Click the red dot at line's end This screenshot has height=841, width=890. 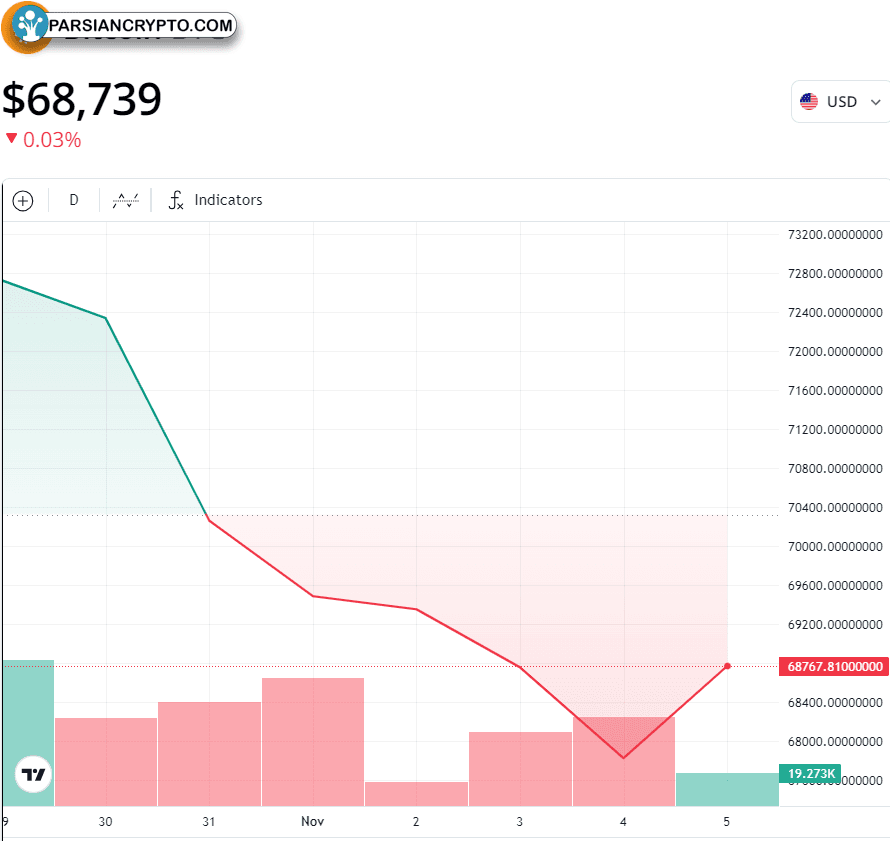pos(728,666)
